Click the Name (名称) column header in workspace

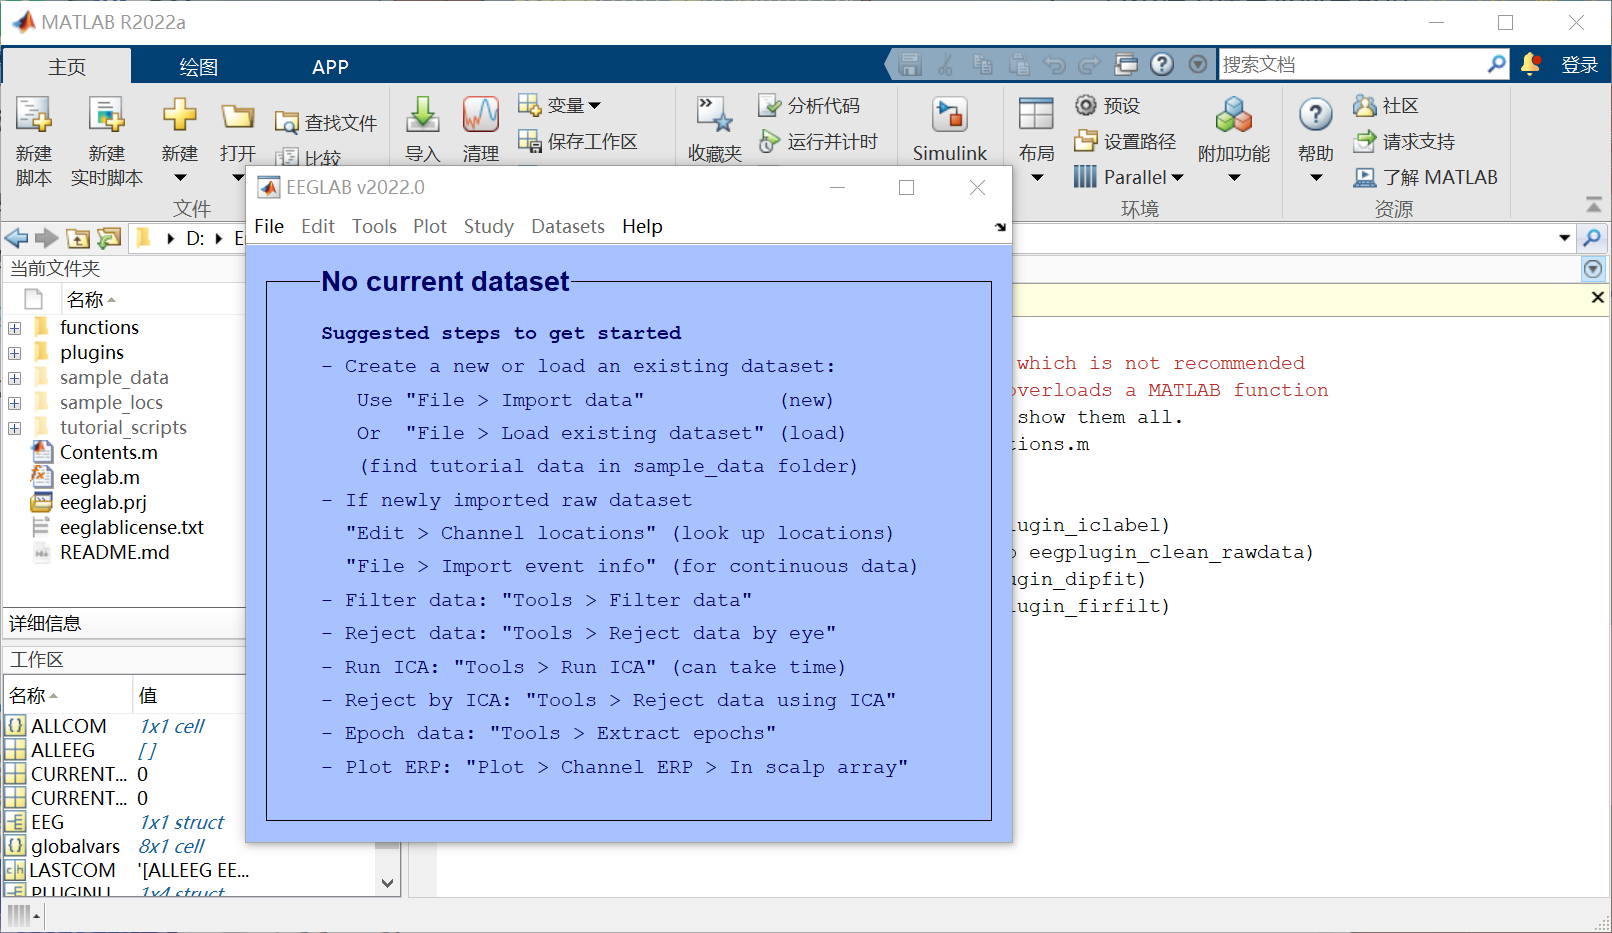pos(68,695)
